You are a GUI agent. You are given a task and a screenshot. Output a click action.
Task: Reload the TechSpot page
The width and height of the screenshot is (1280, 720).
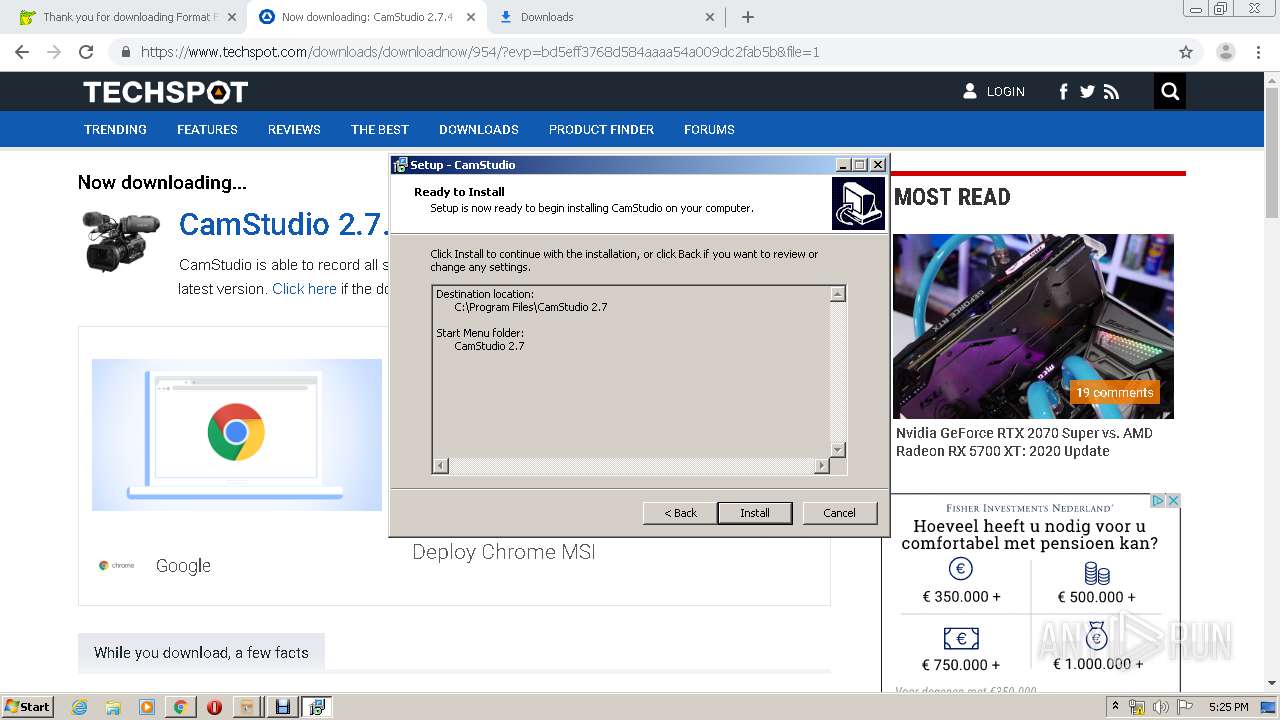86,52
